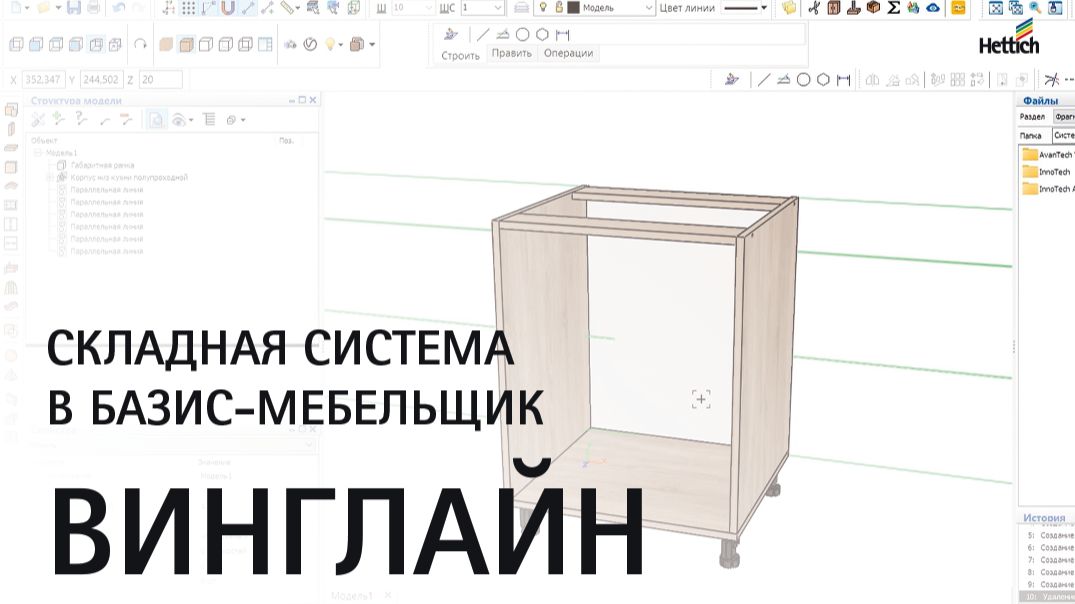Click the wardrobe cabinet icon beside scissors
1075x604 pixels.
(x=834, y=8)
